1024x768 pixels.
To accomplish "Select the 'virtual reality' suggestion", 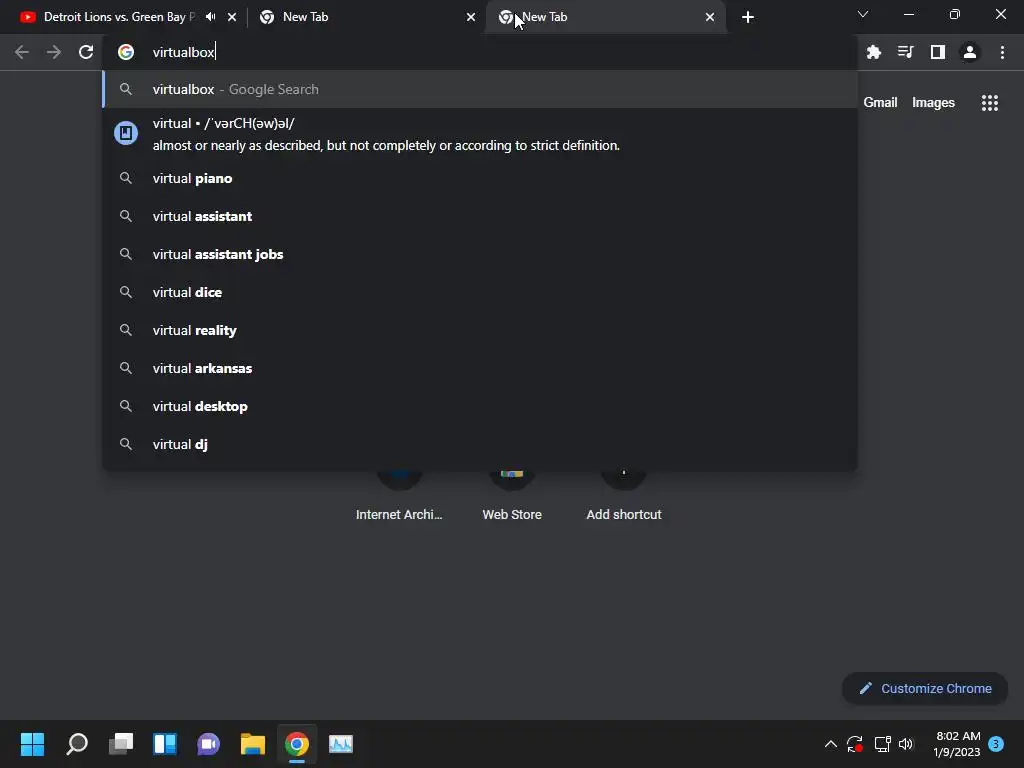I will pos(480,330).
